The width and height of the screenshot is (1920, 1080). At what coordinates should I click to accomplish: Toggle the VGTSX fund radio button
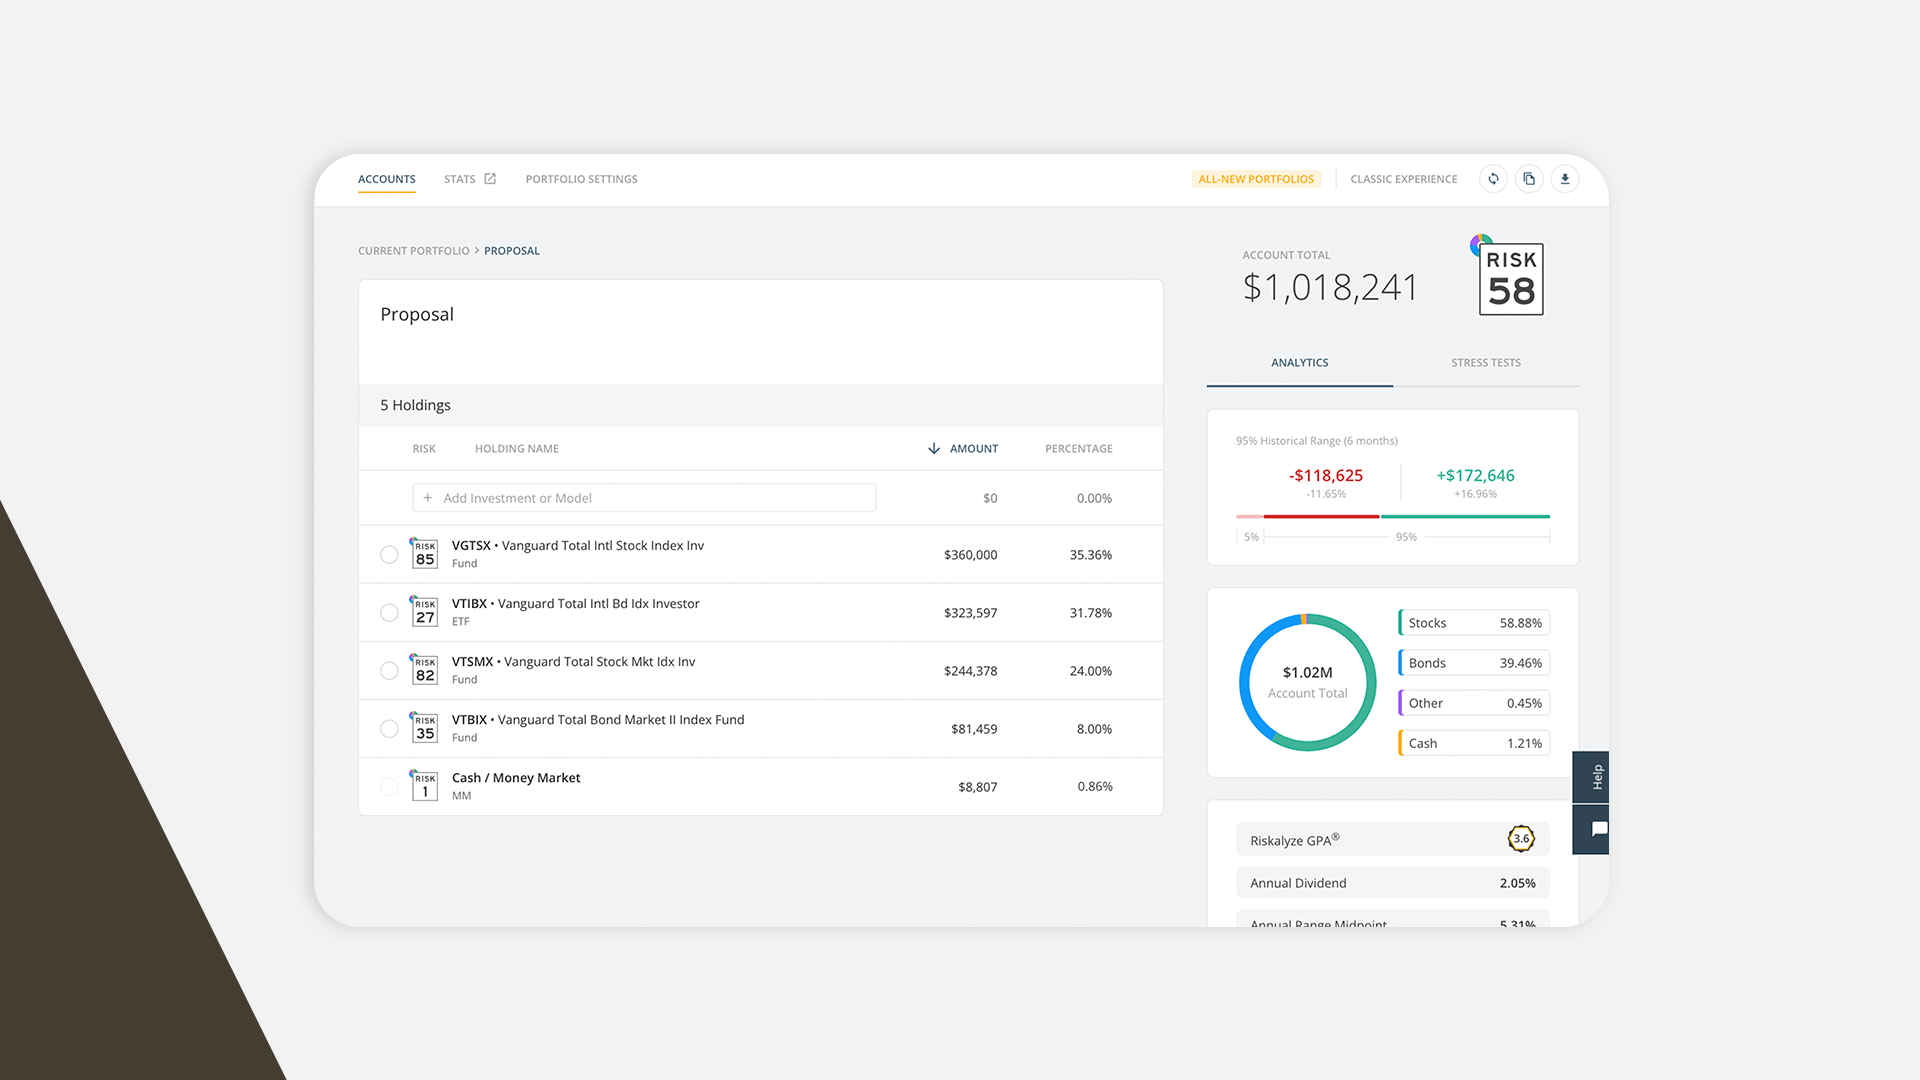(x=389, y=554)
